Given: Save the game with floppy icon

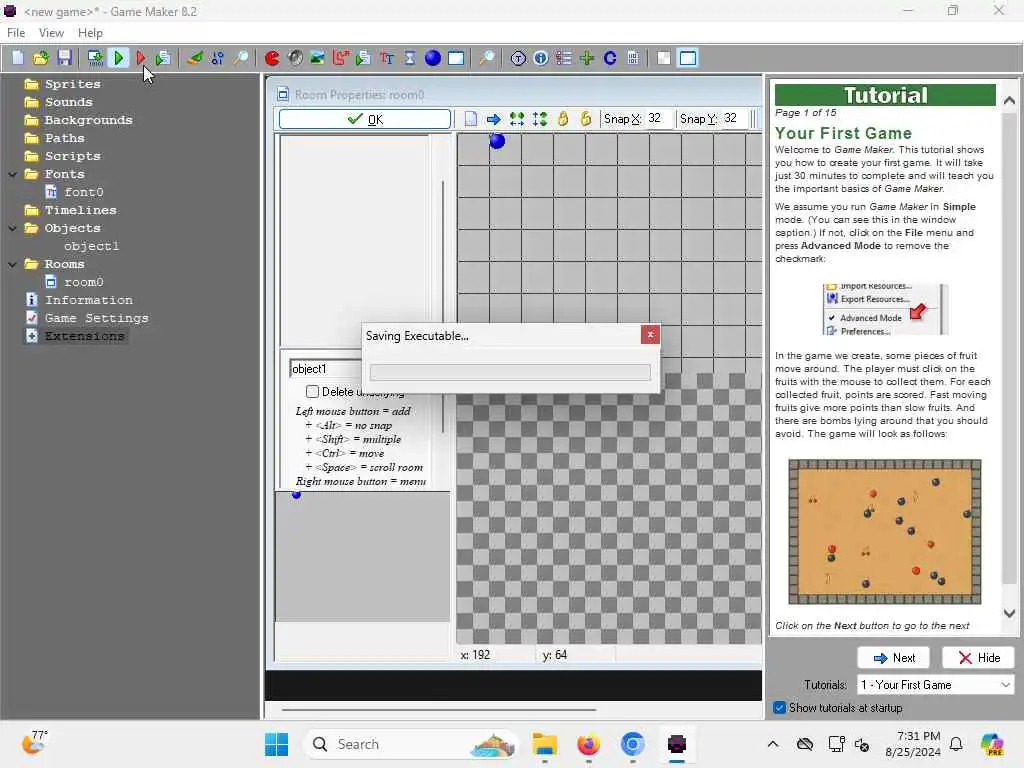Looking at the screenshot, I should tap(64, 58).
